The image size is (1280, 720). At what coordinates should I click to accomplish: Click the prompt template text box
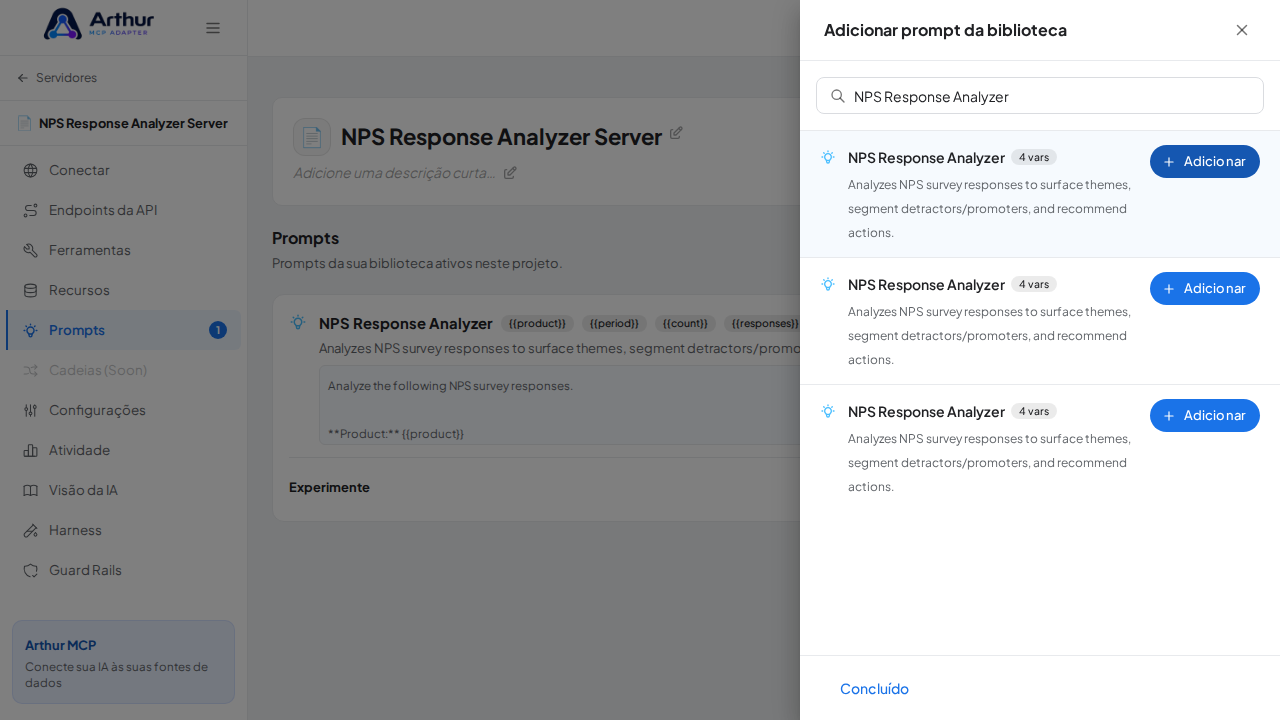tap(560, 405)
